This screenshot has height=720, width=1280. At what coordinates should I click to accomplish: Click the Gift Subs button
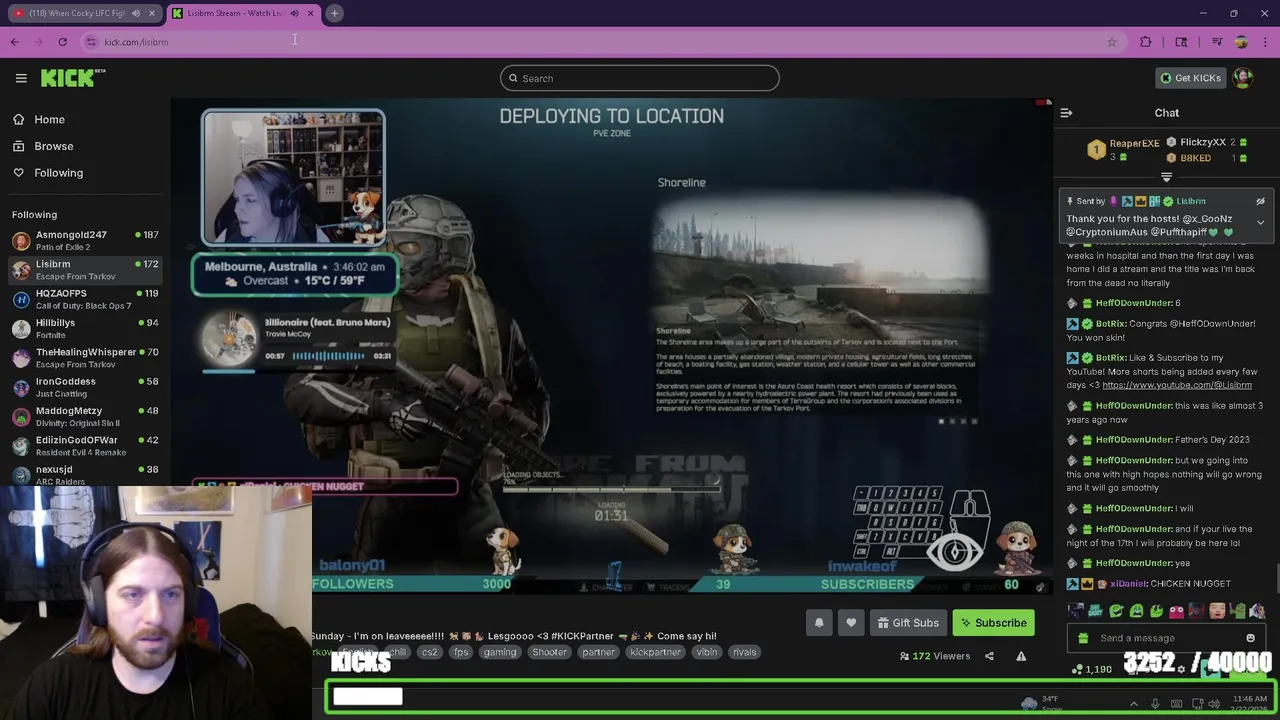[x=908, y=623]
